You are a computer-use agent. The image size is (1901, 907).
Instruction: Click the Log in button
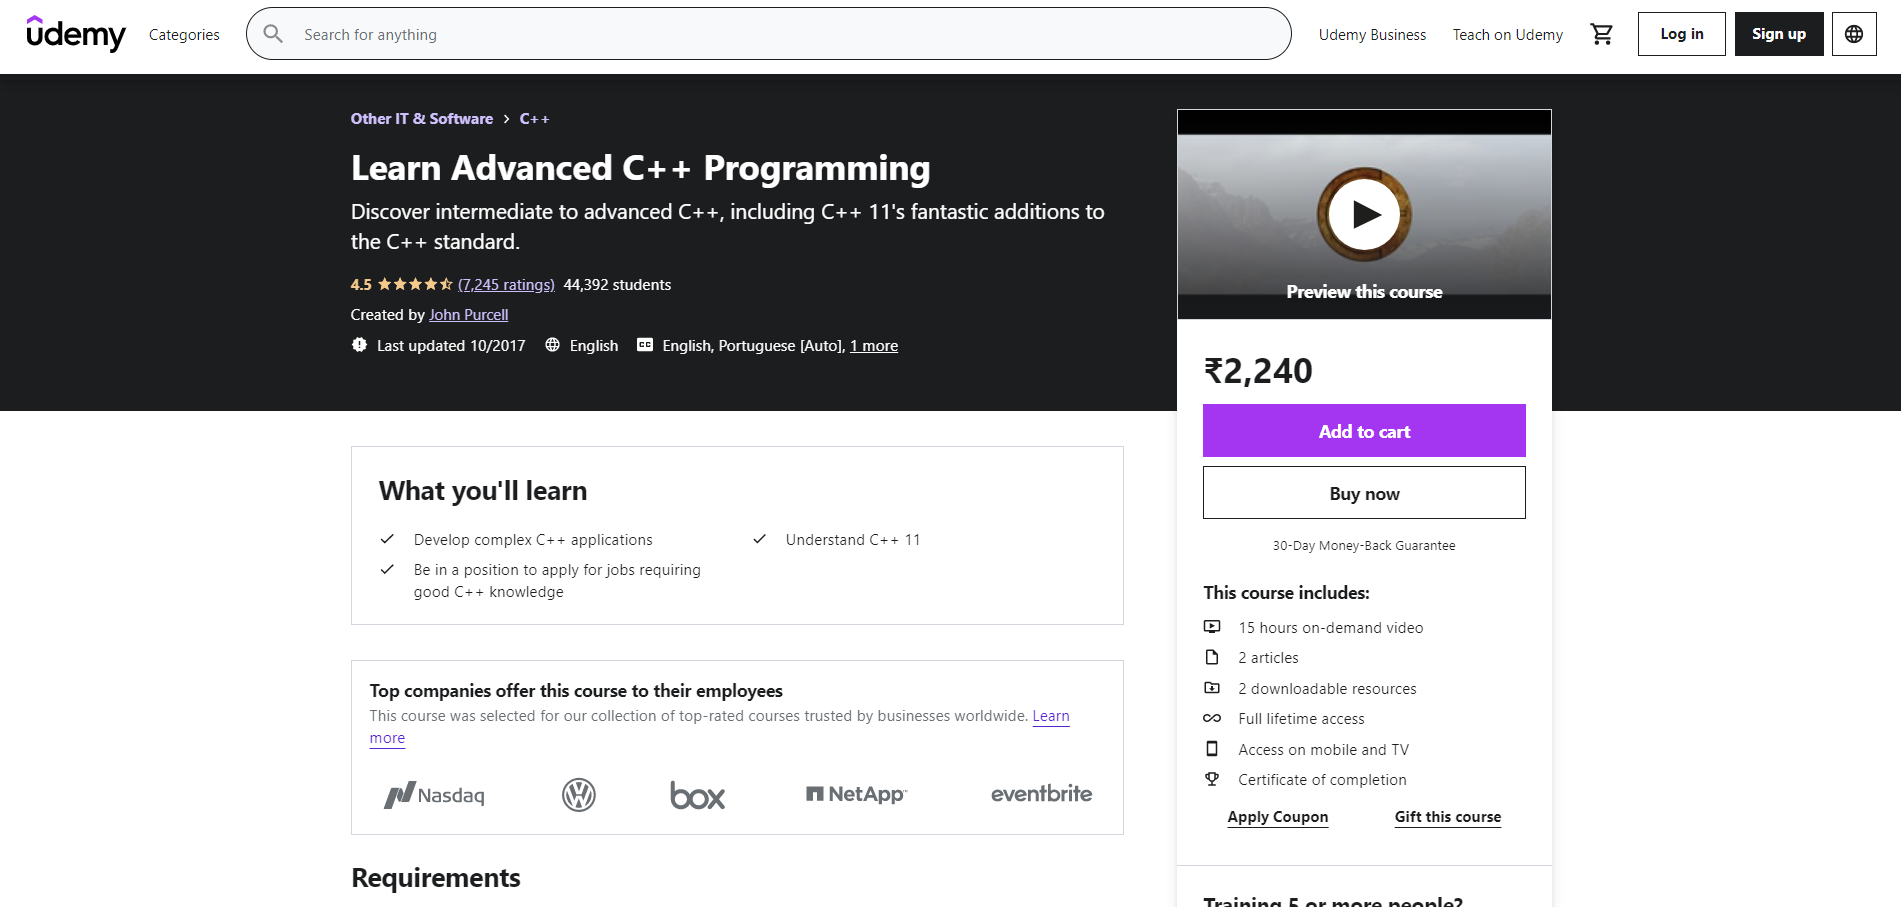1681,34
